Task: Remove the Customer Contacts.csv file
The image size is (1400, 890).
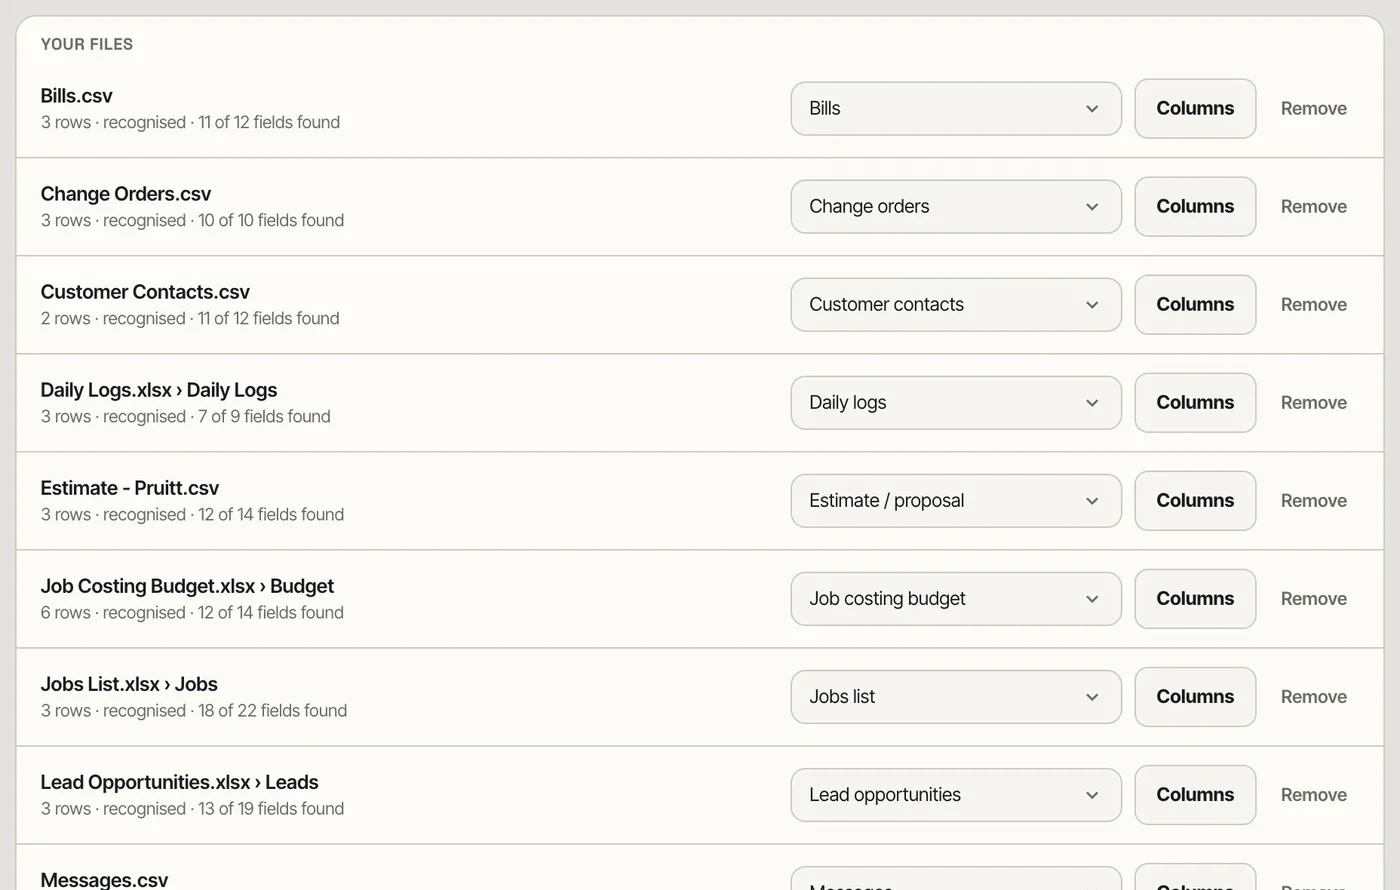Action: (x=1313, y=304)
